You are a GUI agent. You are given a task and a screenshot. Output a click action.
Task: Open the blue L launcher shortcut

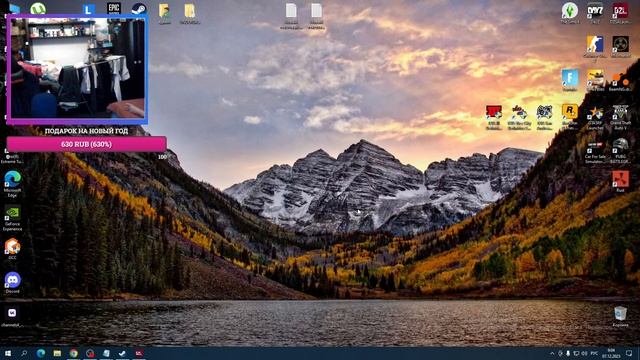pyautogui.click(x=89, y=9)
